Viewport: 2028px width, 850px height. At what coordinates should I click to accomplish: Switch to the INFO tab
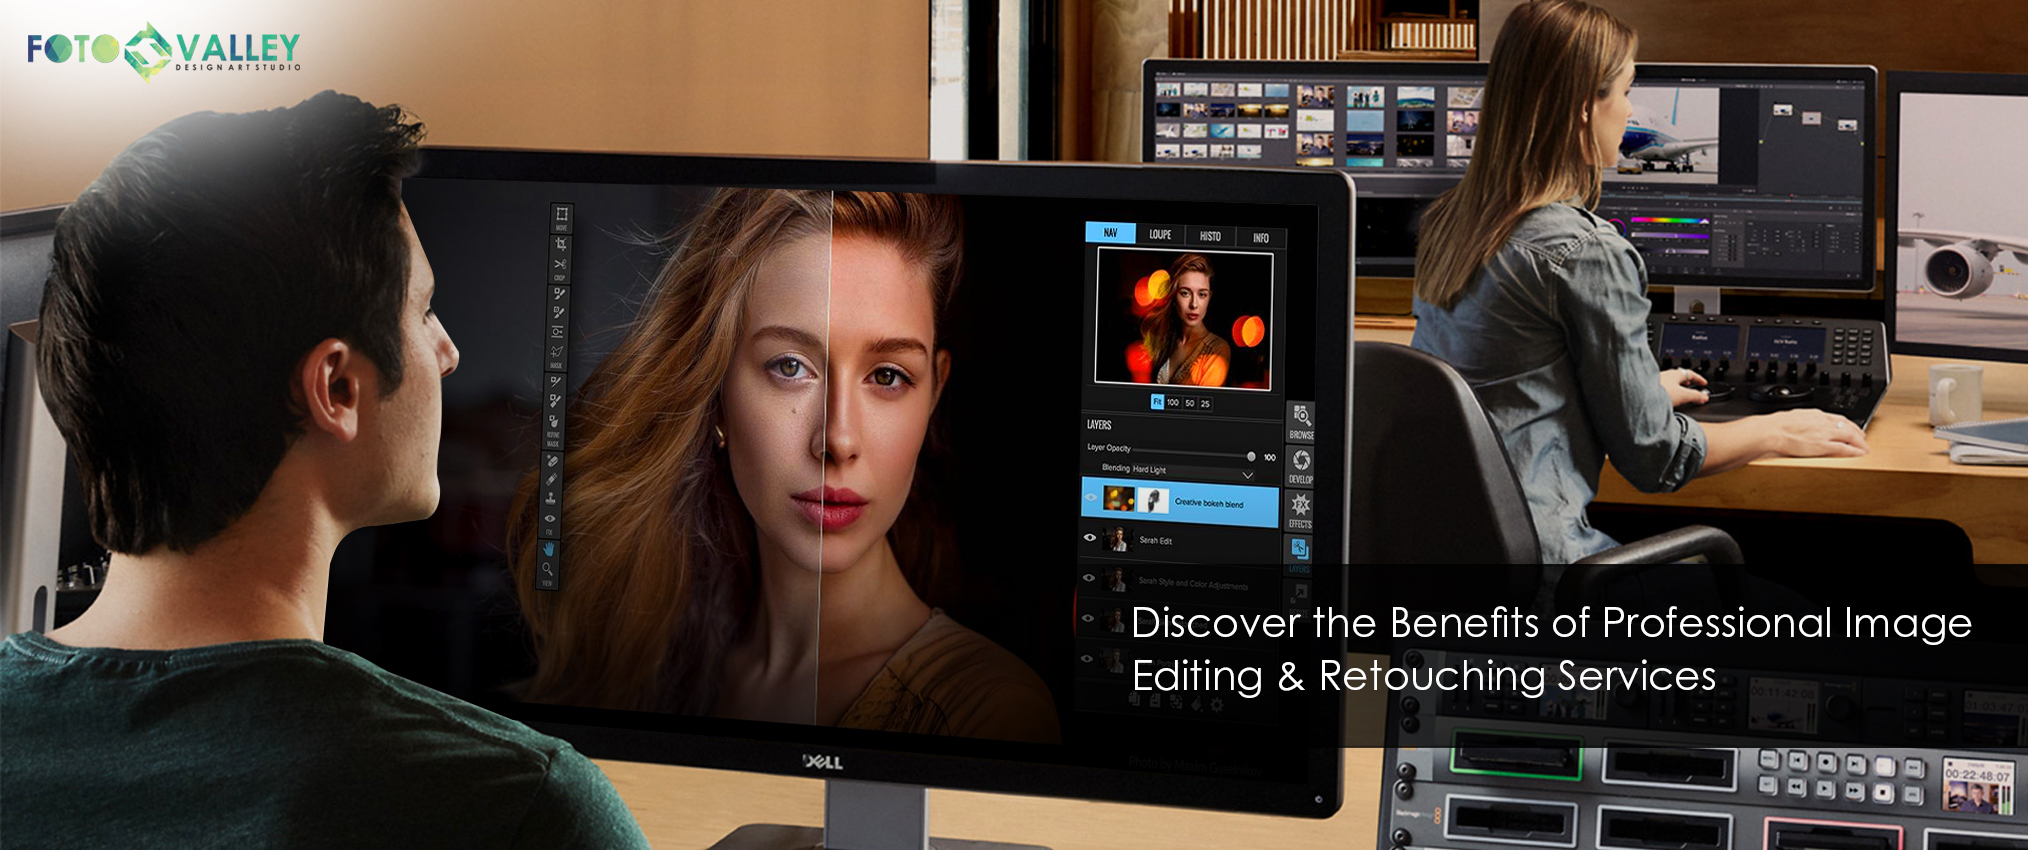1260,238
